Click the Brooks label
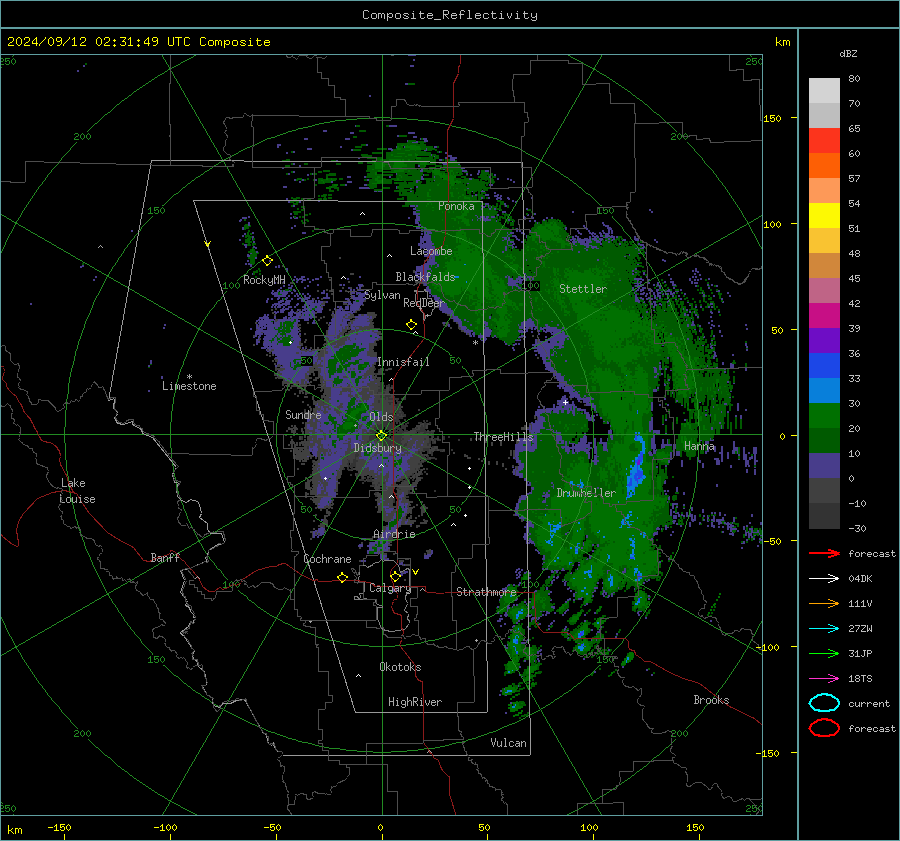Image resolution: width=900 pixels, height=841 pixels. click(x=711, y=700)
